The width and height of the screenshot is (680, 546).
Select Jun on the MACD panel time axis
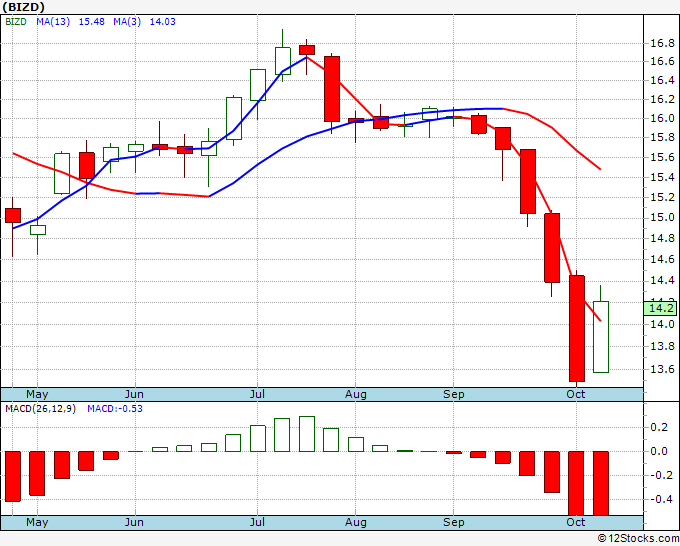pyautogui.click(x=134, y=522)
